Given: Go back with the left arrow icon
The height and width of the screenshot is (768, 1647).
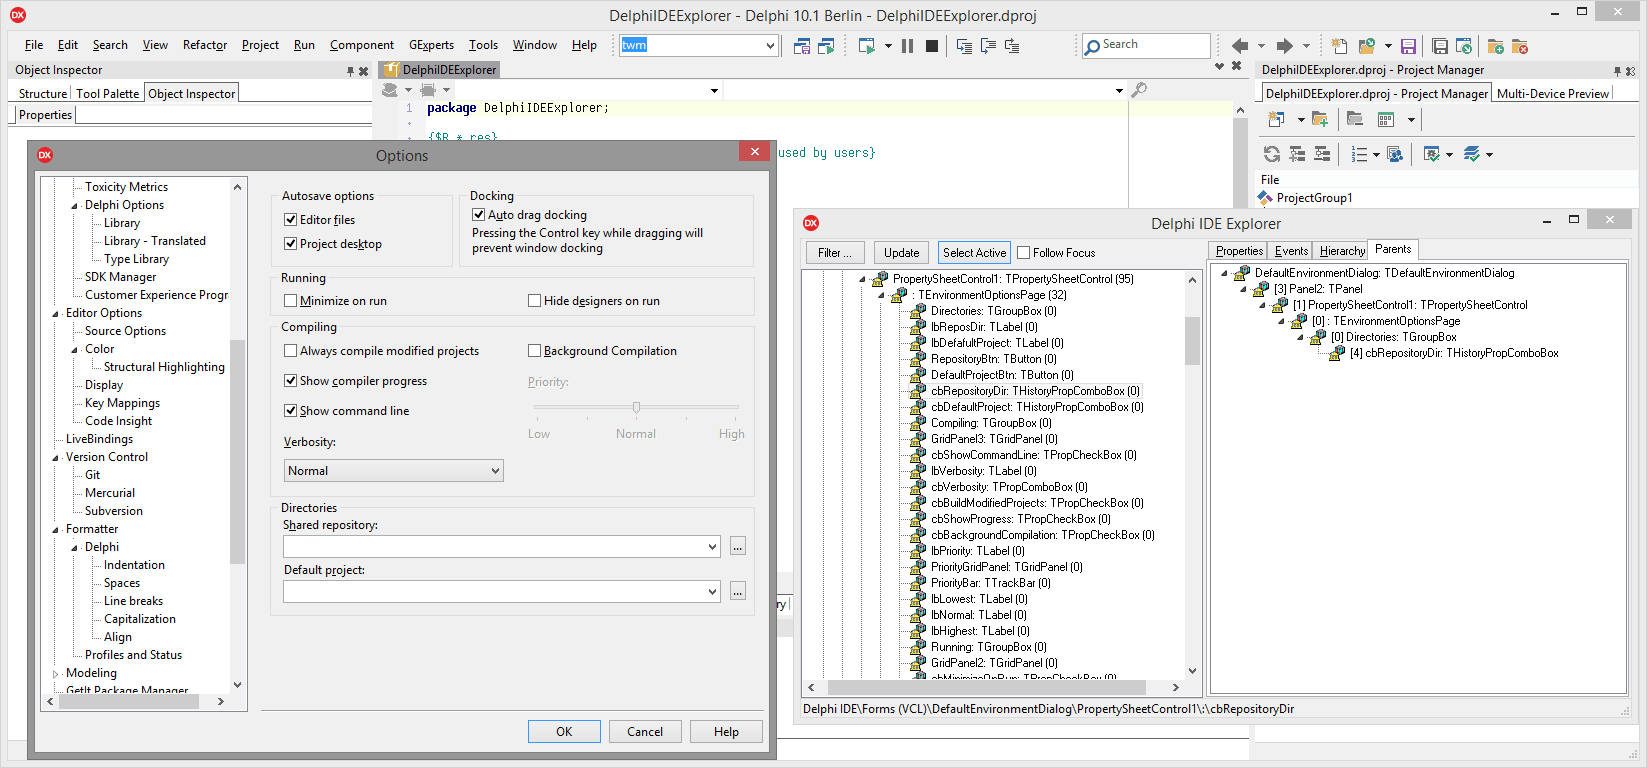Looking at the screenshot, I should point(1240,46).
